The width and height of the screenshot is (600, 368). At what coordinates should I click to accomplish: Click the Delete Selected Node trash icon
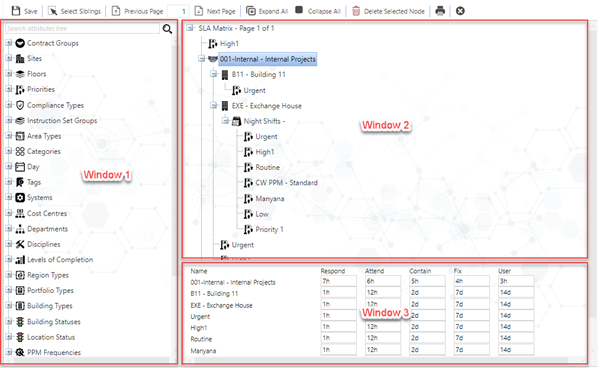pos(356,11)
